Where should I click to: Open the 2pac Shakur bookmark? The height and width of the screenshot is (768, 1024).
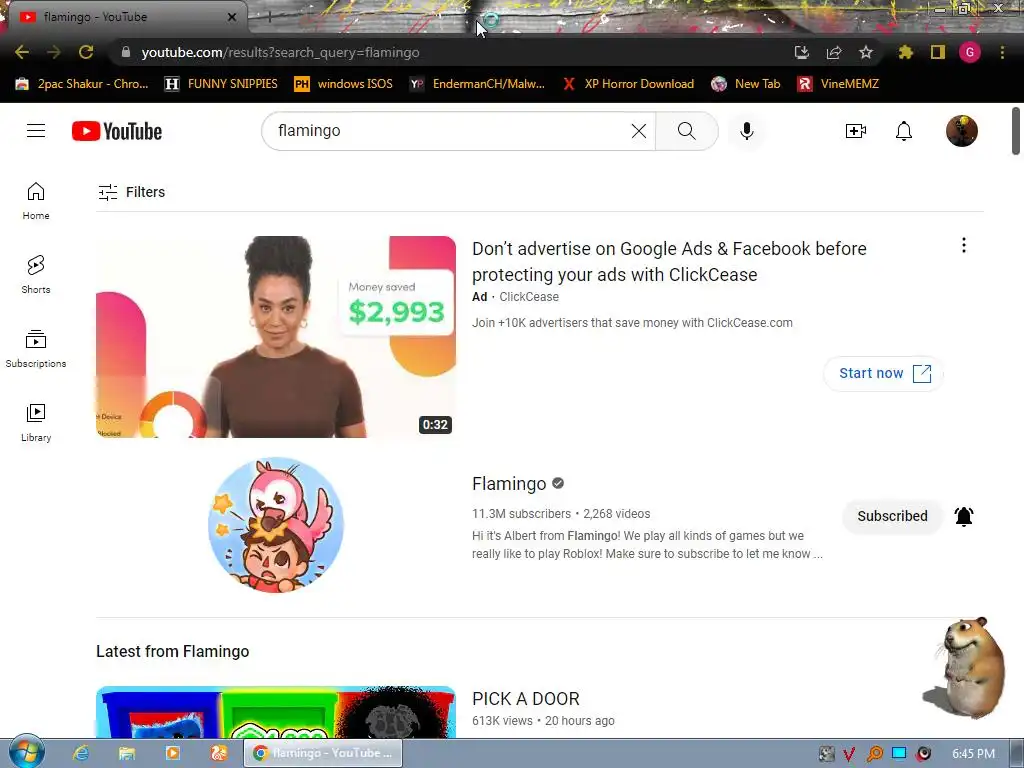(82, 84)
